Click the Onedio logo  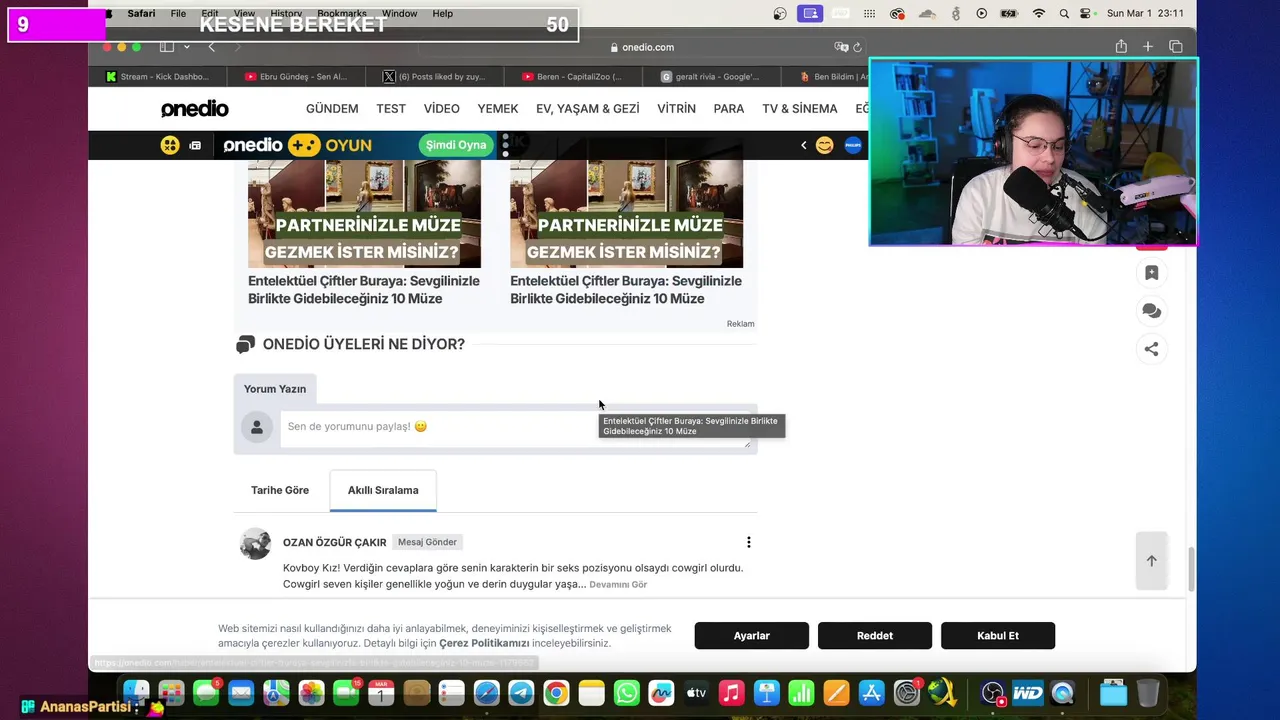click(x=195, y=109)
